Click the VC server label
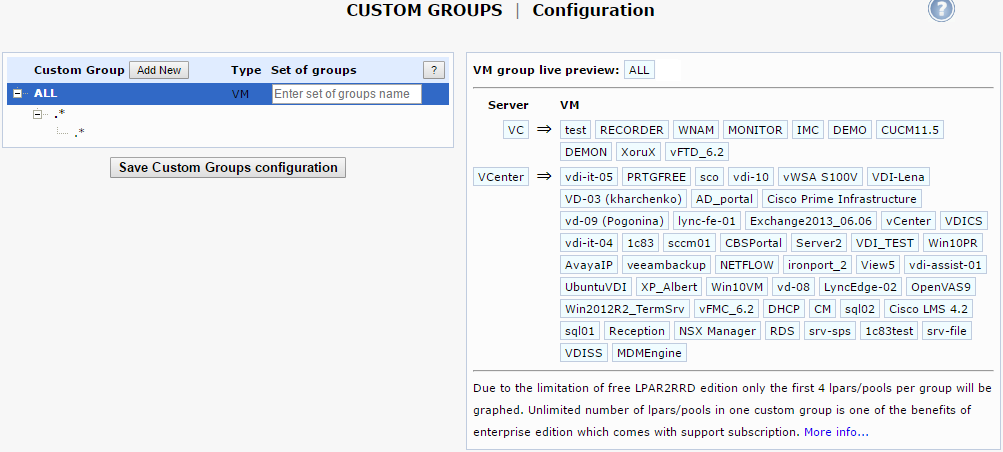This screenshot has height=452, width=1003. [x=516, y=130]
